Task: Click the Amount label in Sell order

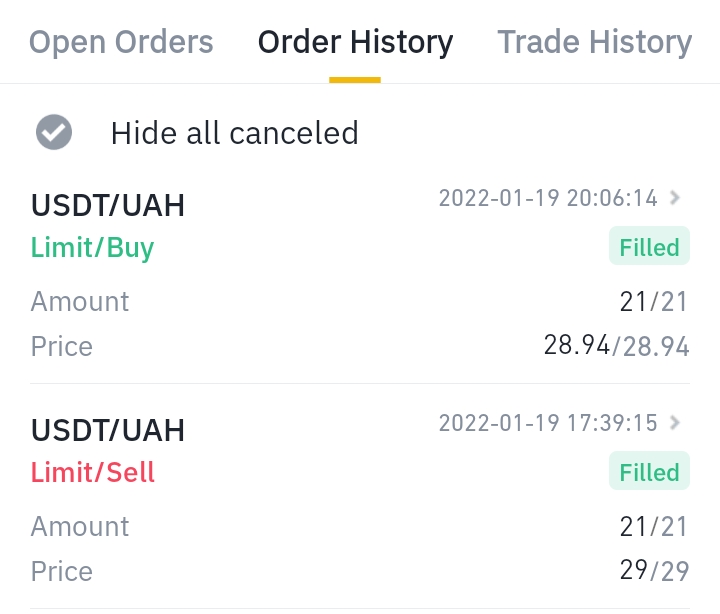Action: point(80,526)
